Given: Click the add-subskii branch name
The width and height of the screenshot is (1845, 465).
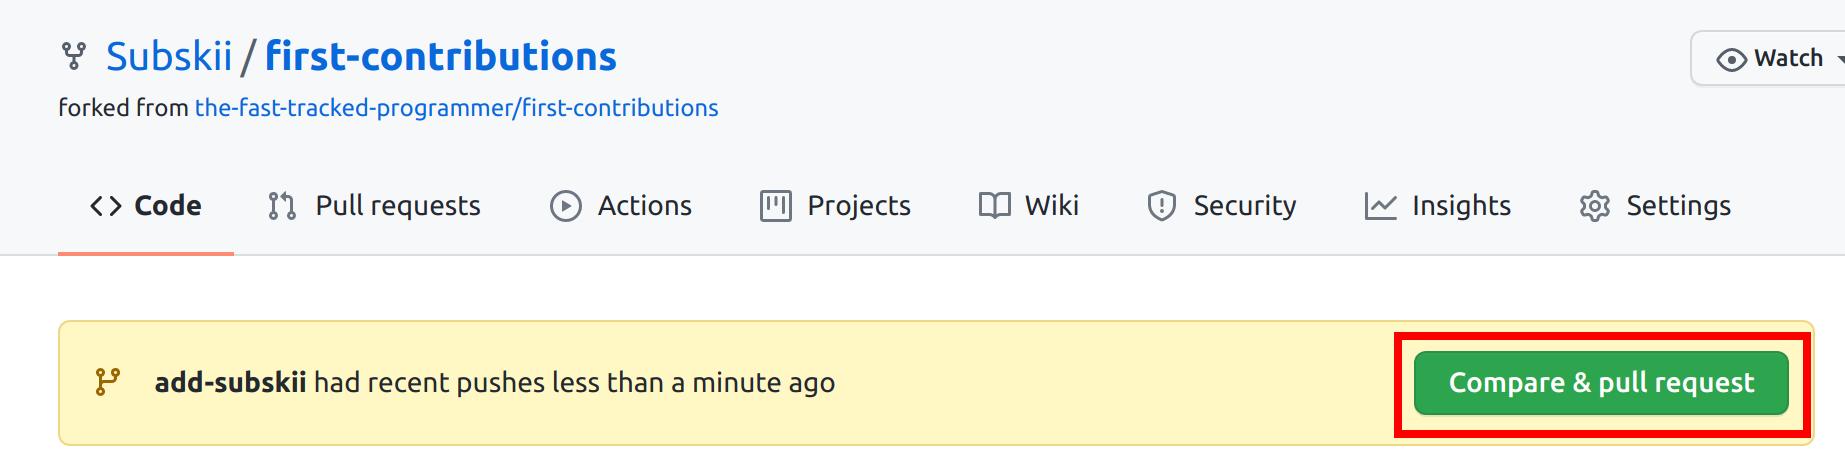Looking at the screenshot, I should [230, 383].
